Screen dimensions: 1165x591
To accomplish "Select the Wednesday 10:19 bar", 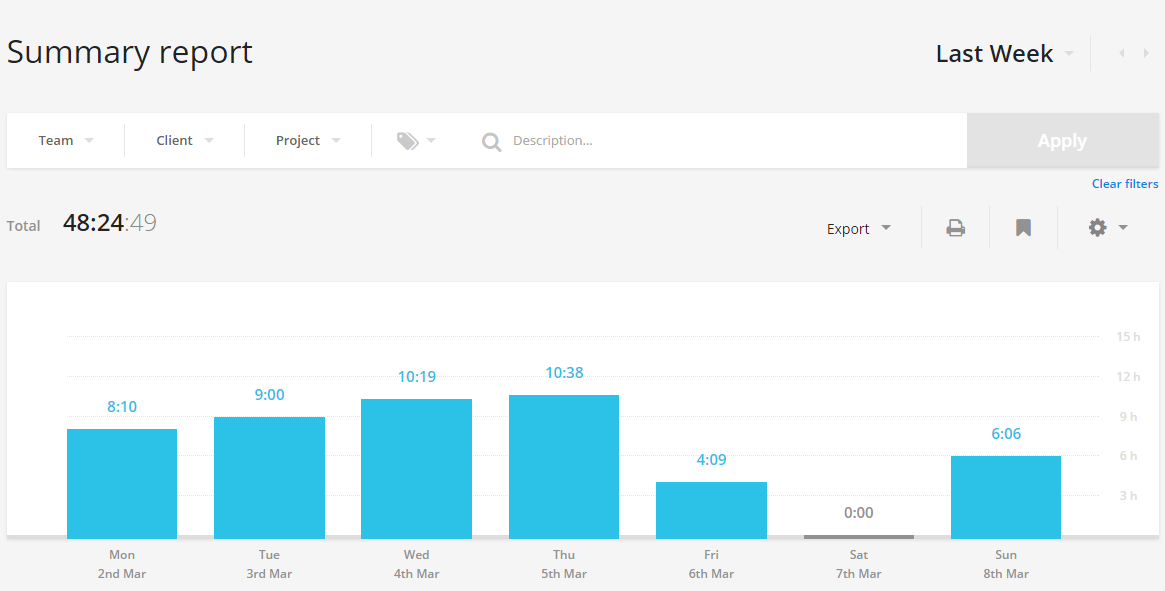I will pyautogui.click(x=416, y=469).
